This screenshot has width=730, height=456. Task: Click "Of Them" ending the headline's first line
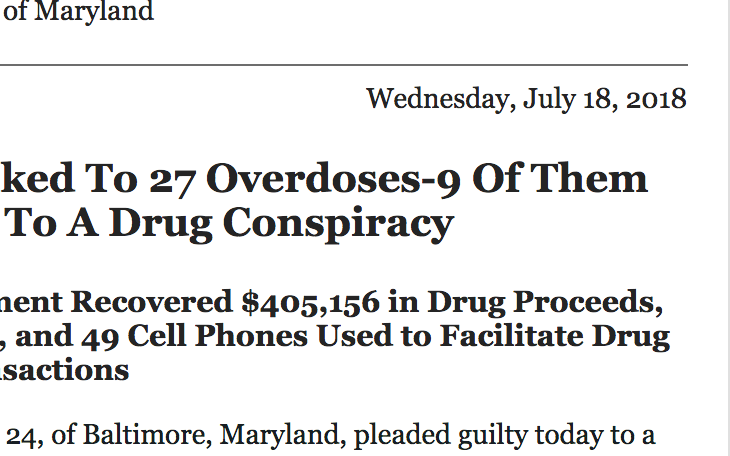[x=560, y=177]
